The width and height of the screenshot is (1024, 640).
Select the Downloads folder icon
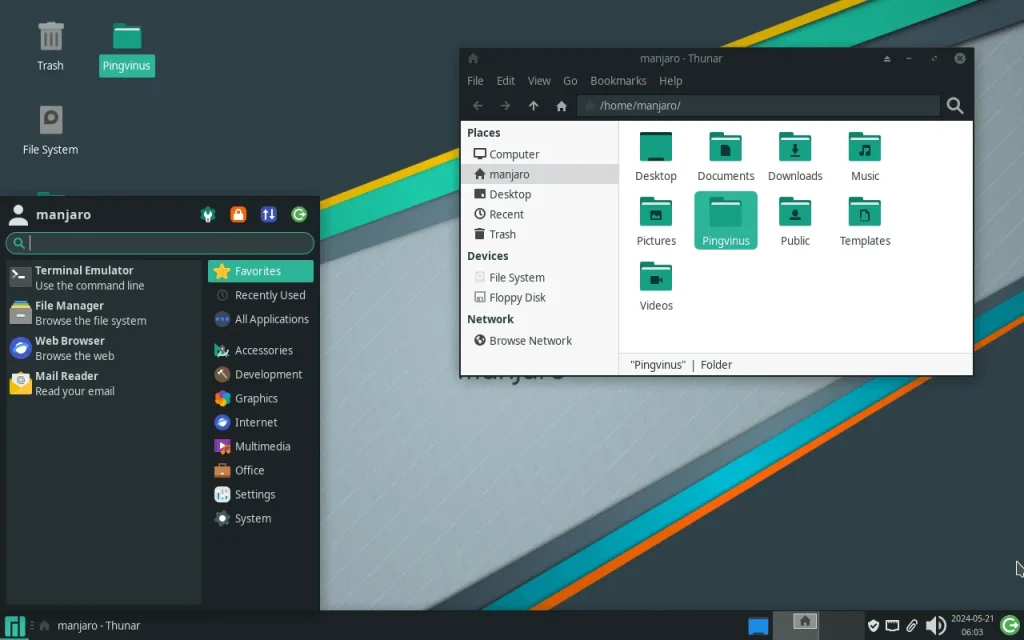click(x=795, y=157)
